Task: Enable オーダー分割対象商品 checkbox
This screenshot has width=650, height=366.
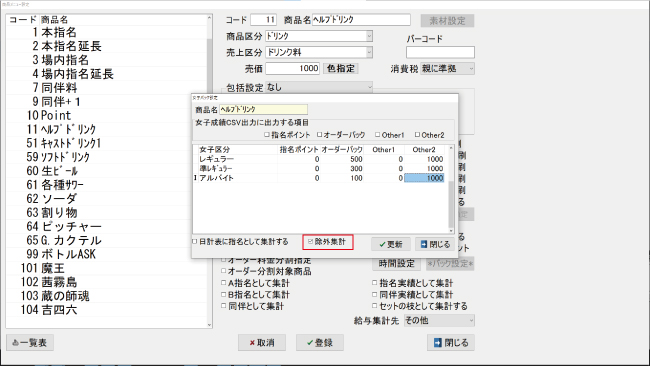Action: pyautogui.click(x=224, y=271)
